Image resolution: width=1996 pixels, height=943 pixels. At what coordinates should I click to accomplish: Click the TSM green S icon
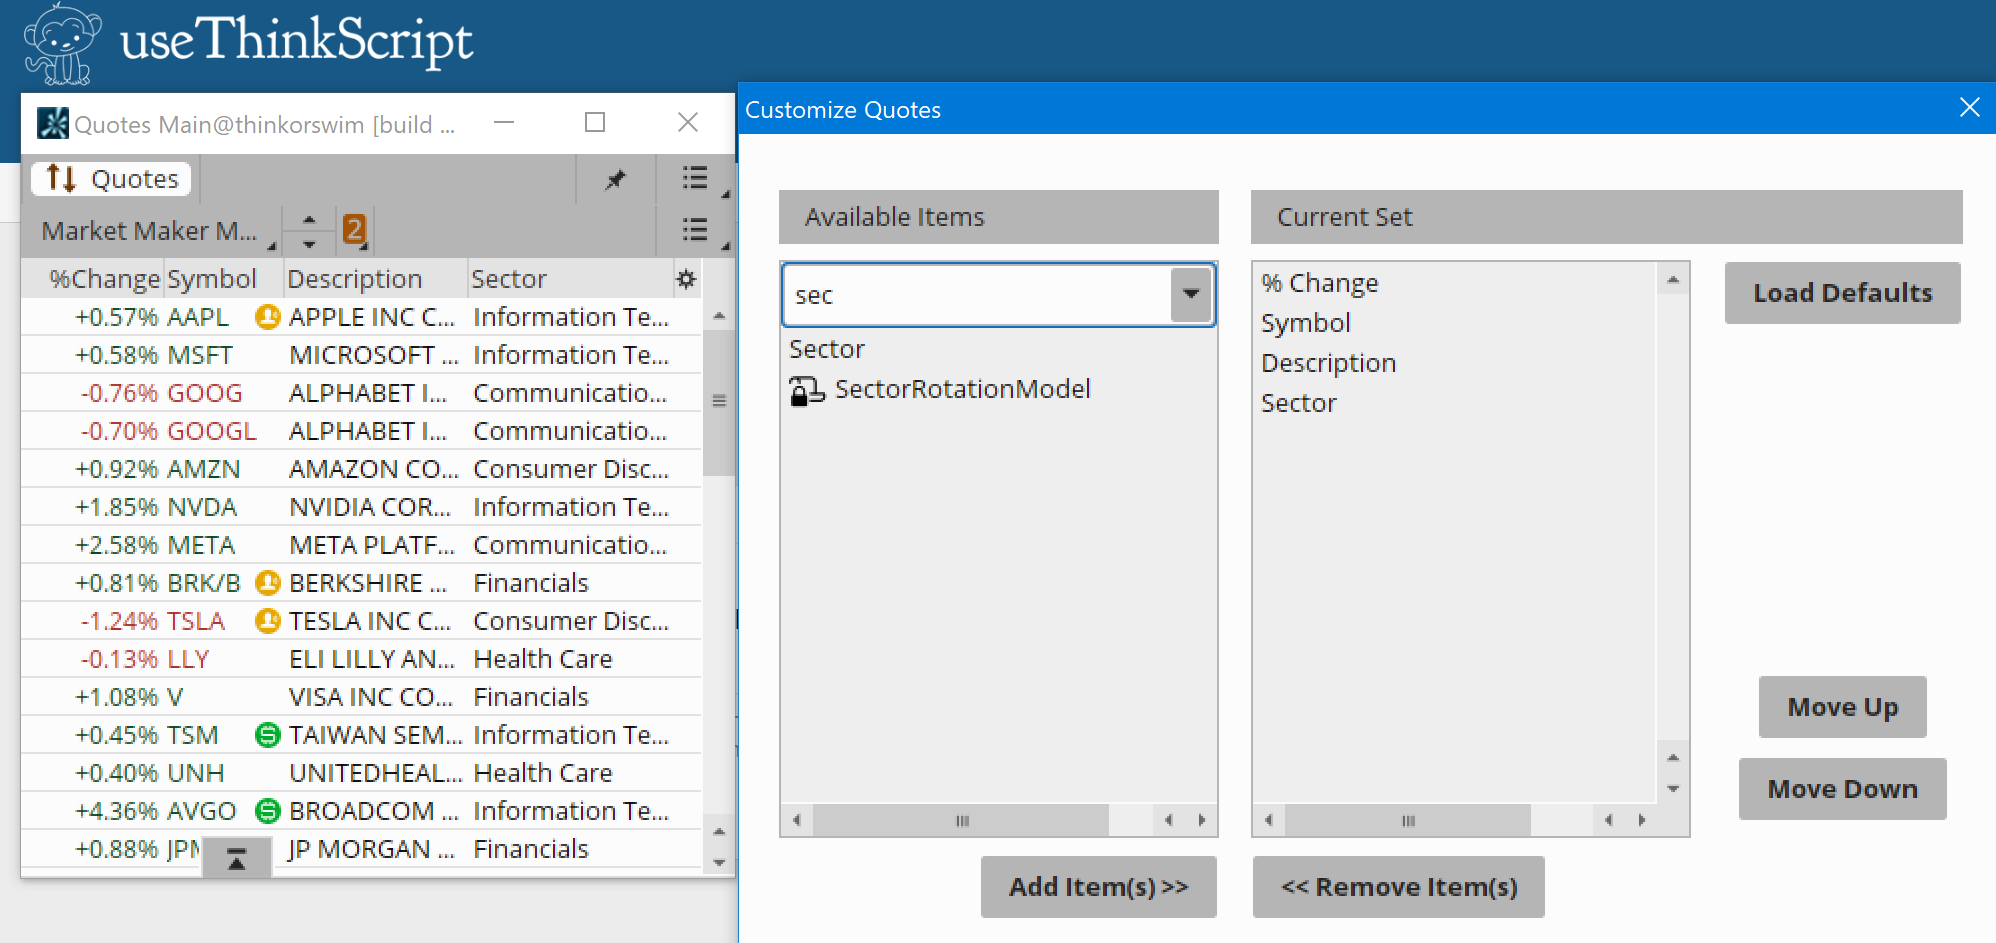268,735
